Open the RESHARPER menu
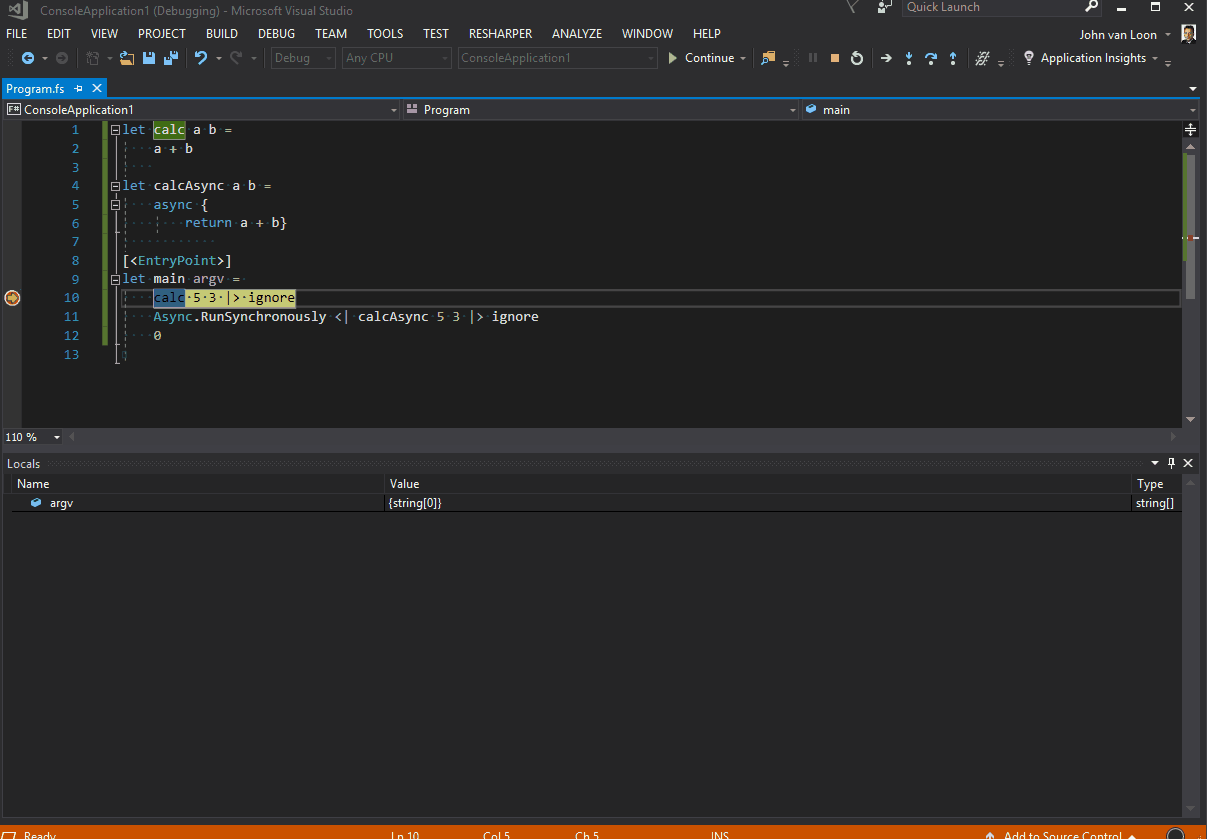This screenshot has width=1207, height=839. (500, 33)
